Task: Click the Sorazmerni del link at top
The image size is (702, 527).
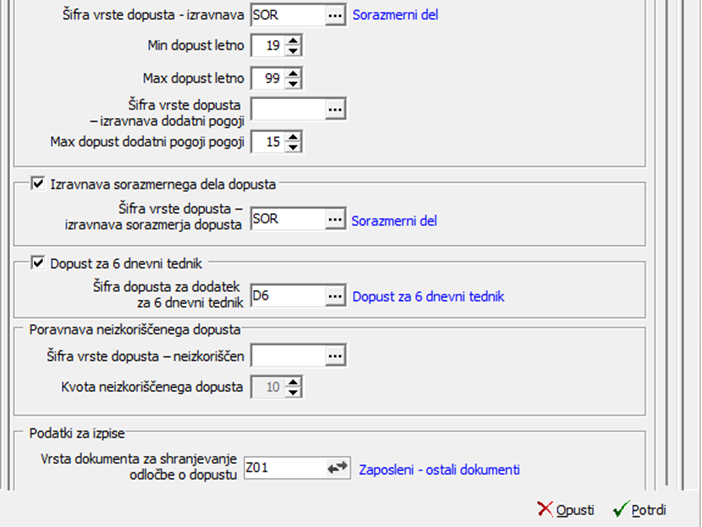Action: tap(395, 15)
